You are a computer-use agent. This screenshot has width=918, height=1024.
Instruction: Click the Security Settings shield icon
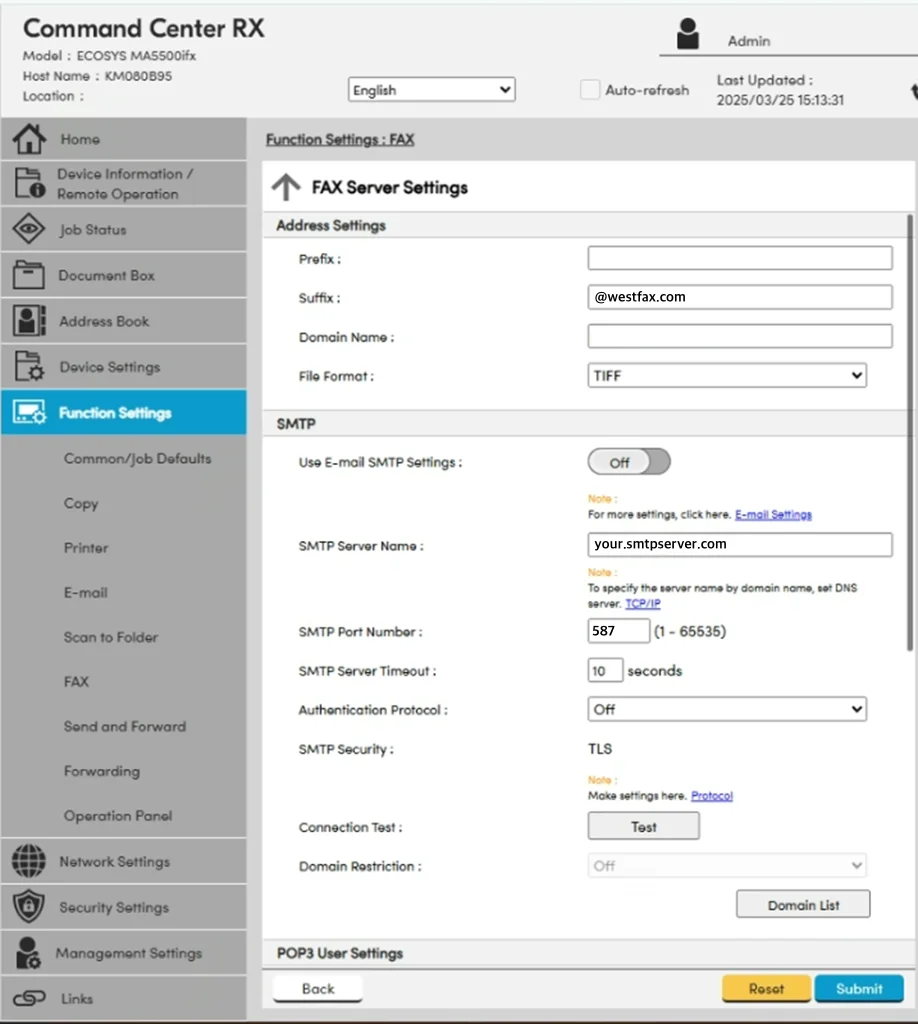click(29, 907)
